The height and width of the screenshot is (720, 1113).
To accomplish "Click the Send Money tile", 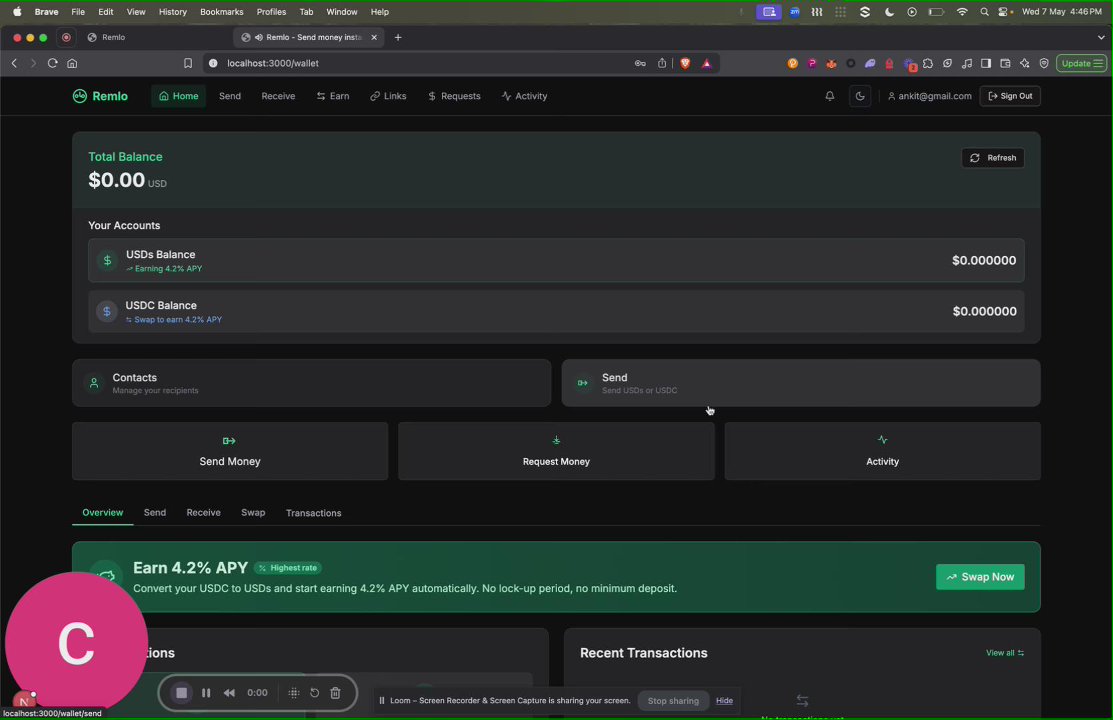I will coord(230,451).
